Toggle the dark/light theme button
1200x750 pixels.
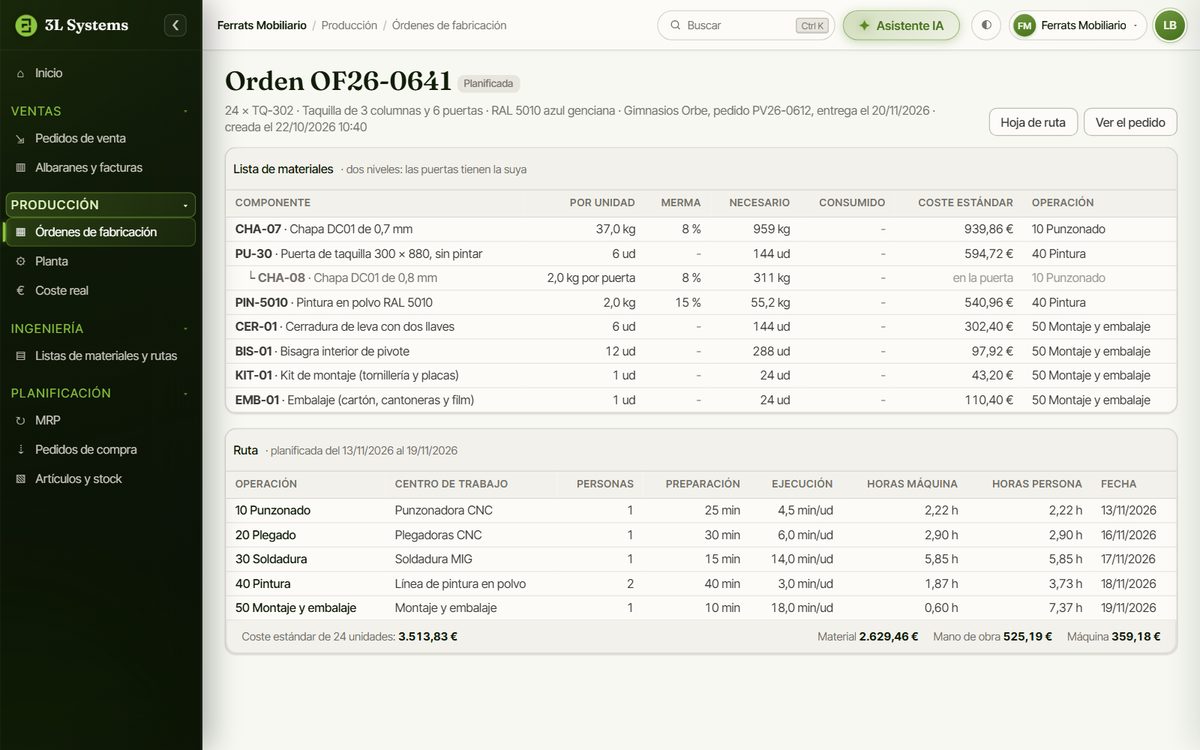(x=986, y=25)
